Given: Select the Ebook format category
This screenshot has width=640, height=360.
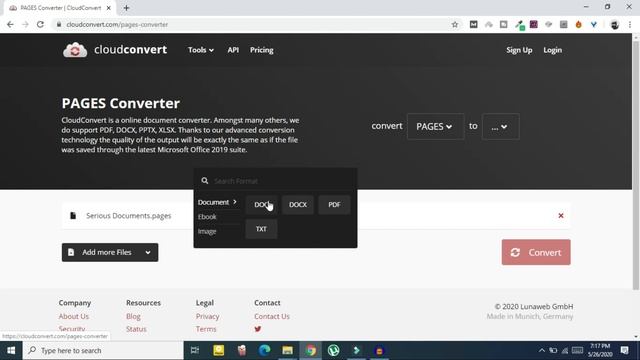Looking at the screenshot, I should click(207, 217).
